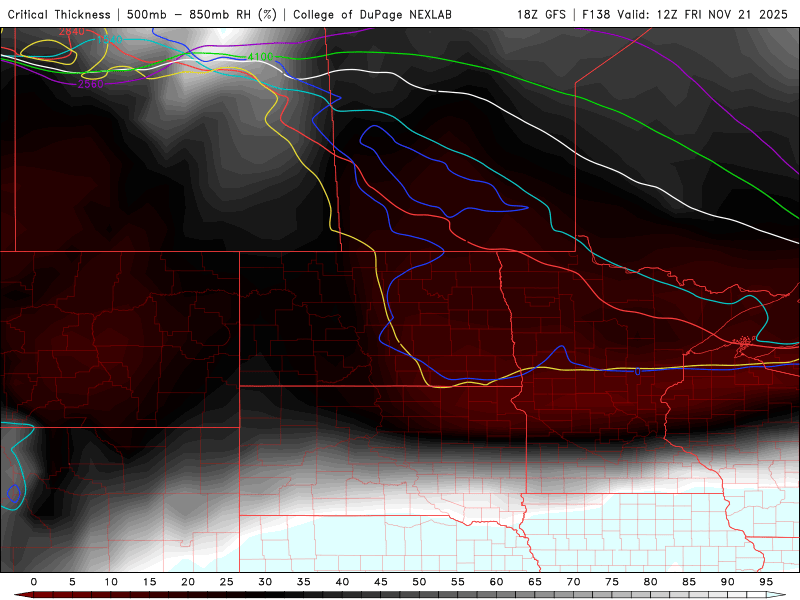Select the colorbar tick label "25"
Image resolution: width=800 pixels, height=600 pixels.
pos(227,582)
